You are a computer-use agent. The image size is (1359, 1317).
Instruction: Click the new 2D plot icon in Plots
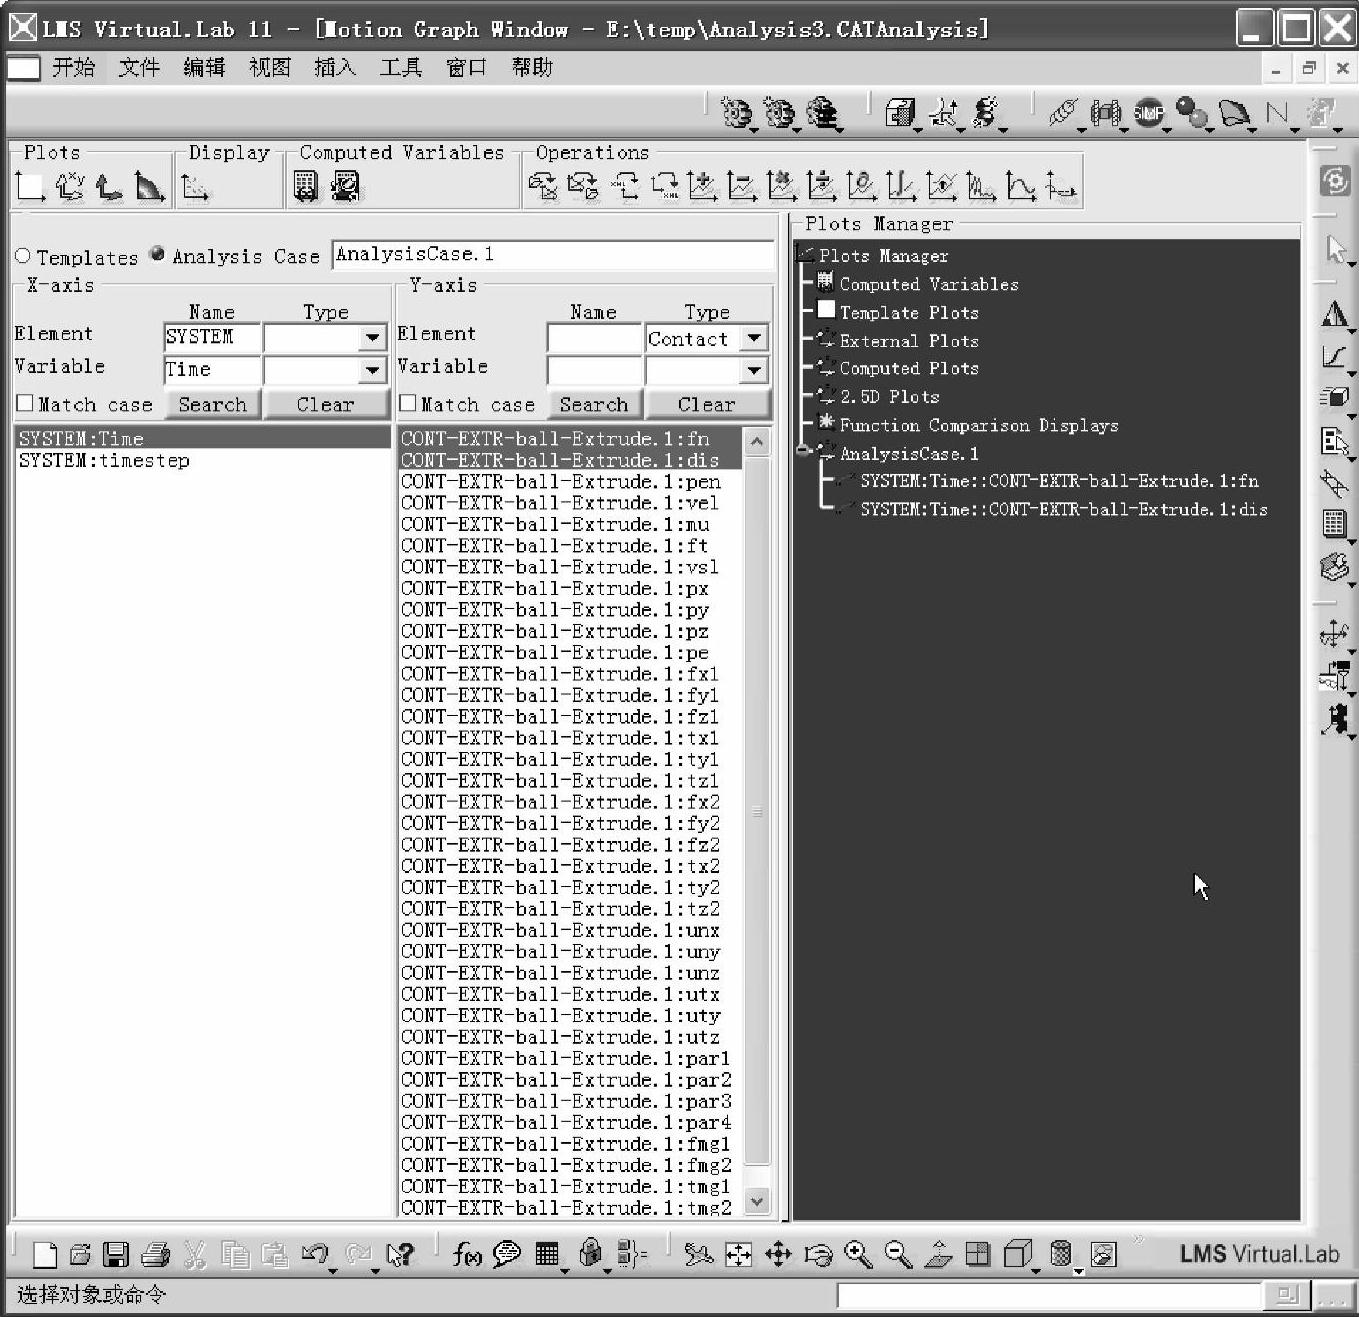[30, 186]
